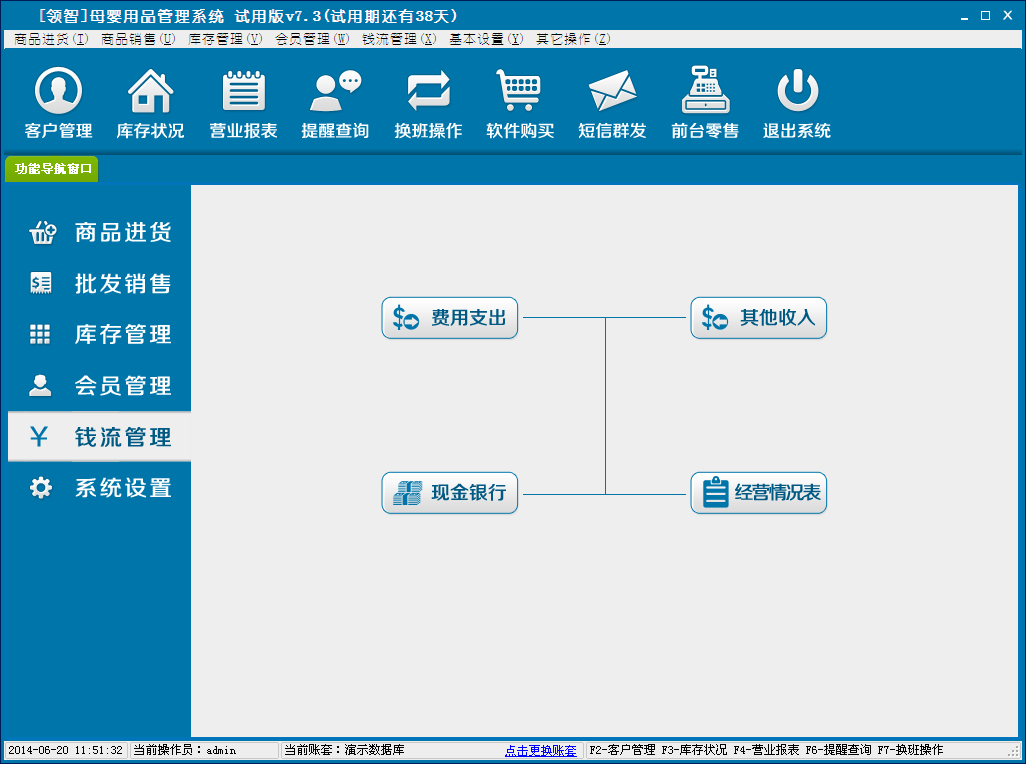Open the 经营情况表 report button
Screen dimensions: 1026x764
[759, 493]
